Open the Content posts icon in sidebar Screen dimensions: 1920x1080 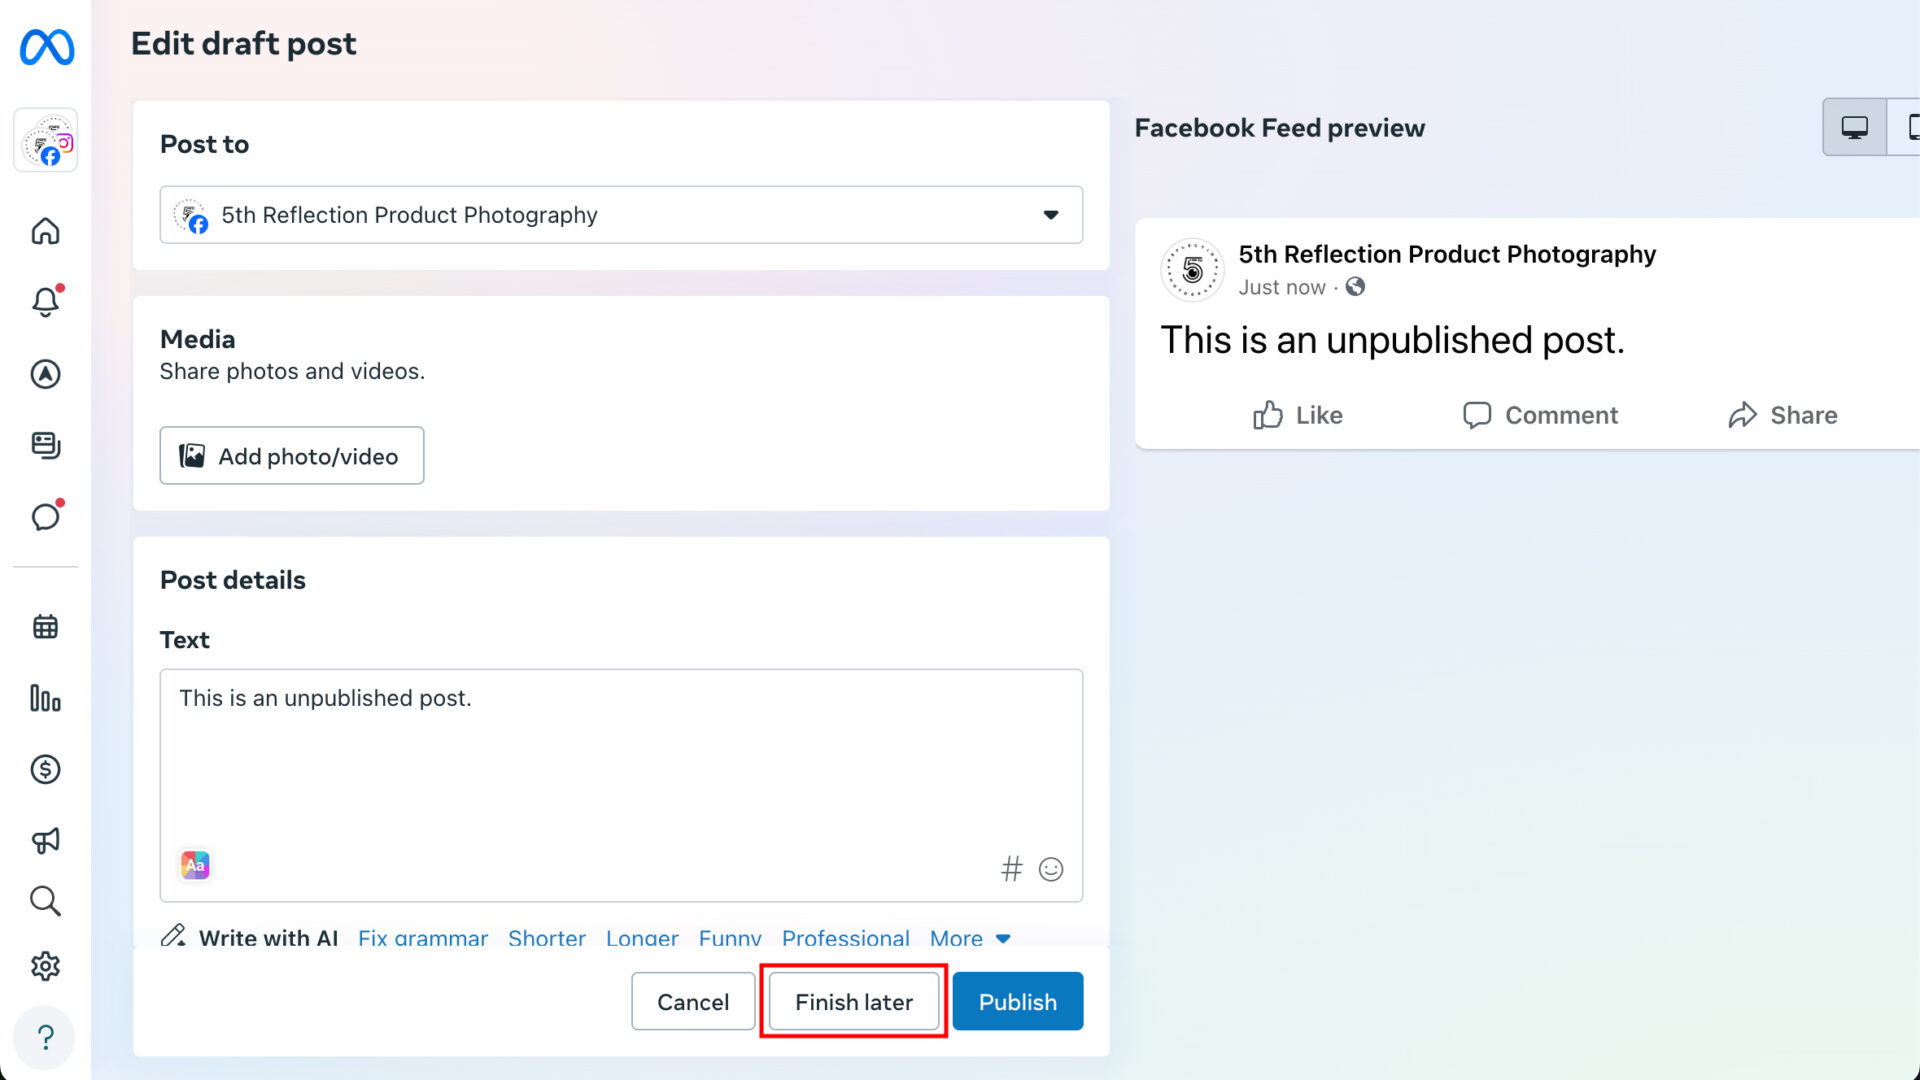pos(45,446)
